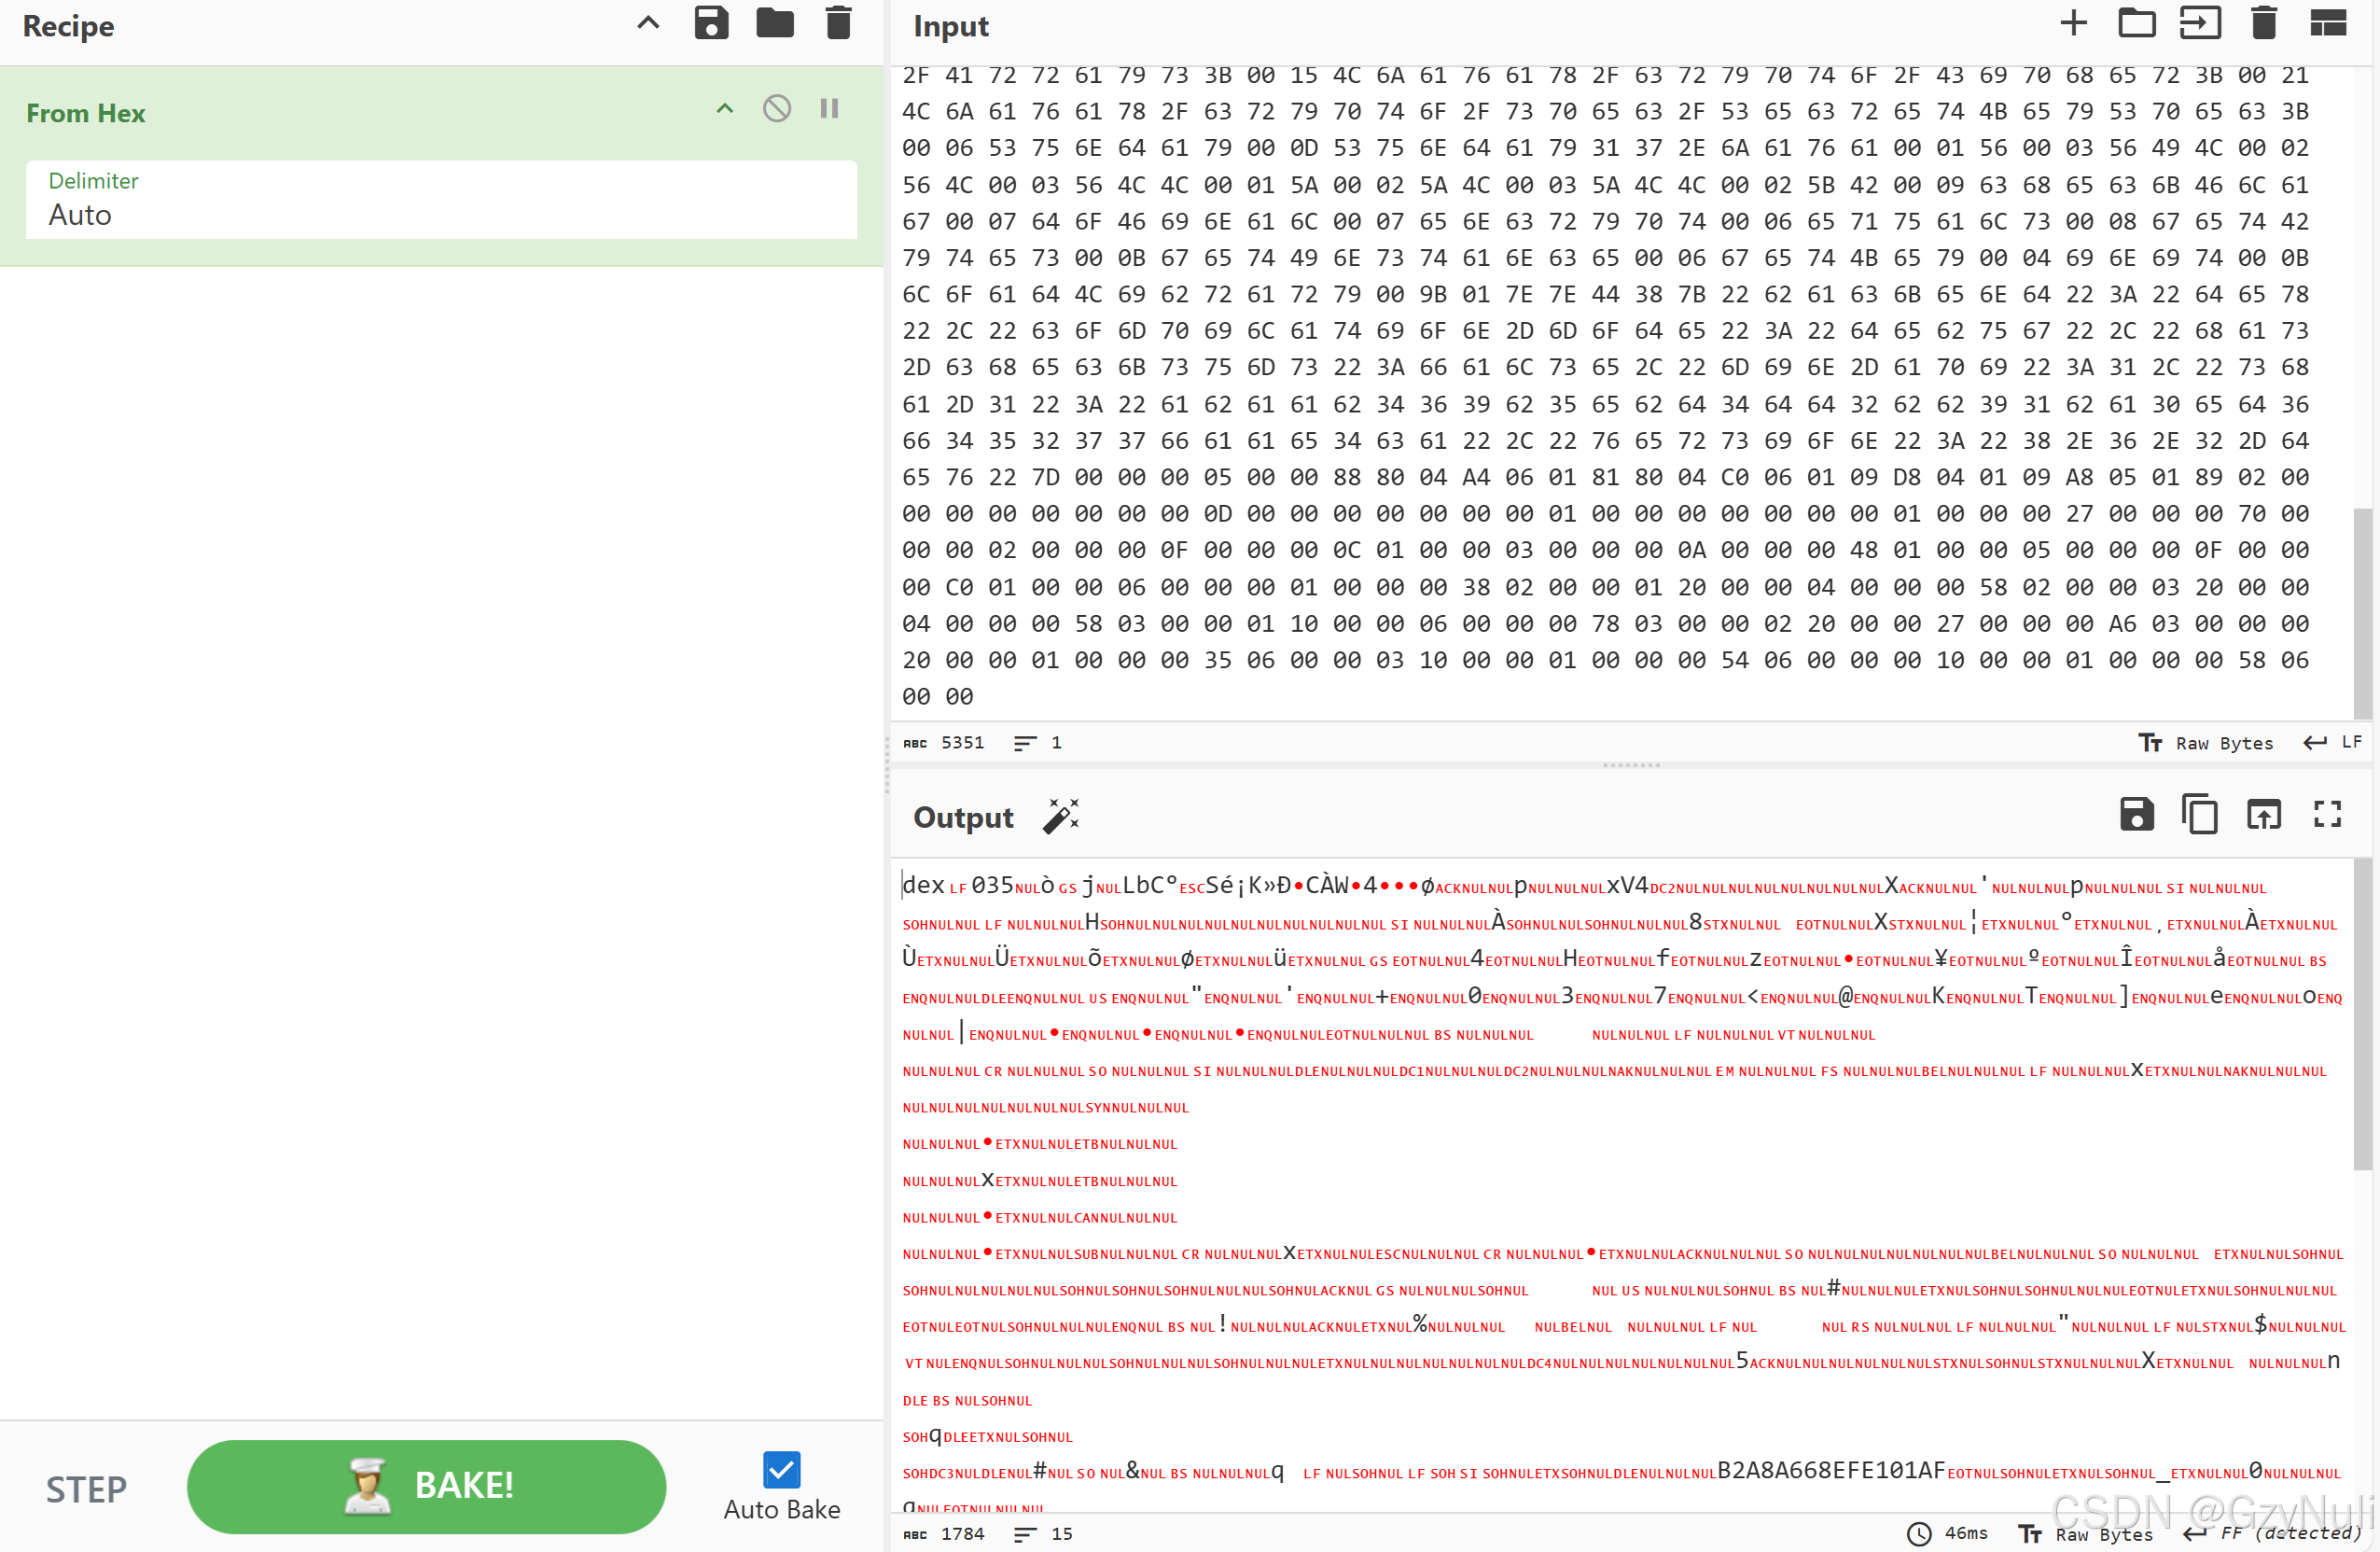
Task: Open a folder as input
Action: (x=2136, y=23)
